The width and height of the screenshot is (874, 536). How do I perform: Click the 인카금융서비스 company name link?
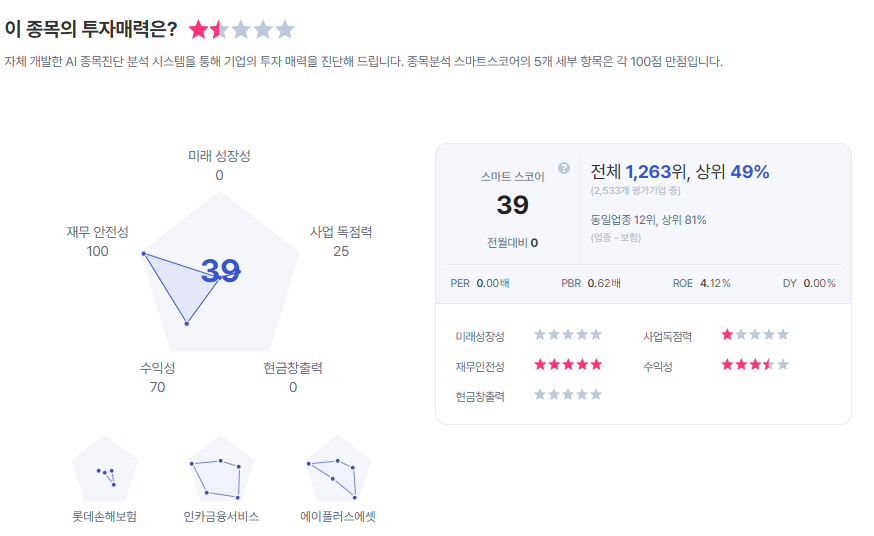[x=221, y=517]
